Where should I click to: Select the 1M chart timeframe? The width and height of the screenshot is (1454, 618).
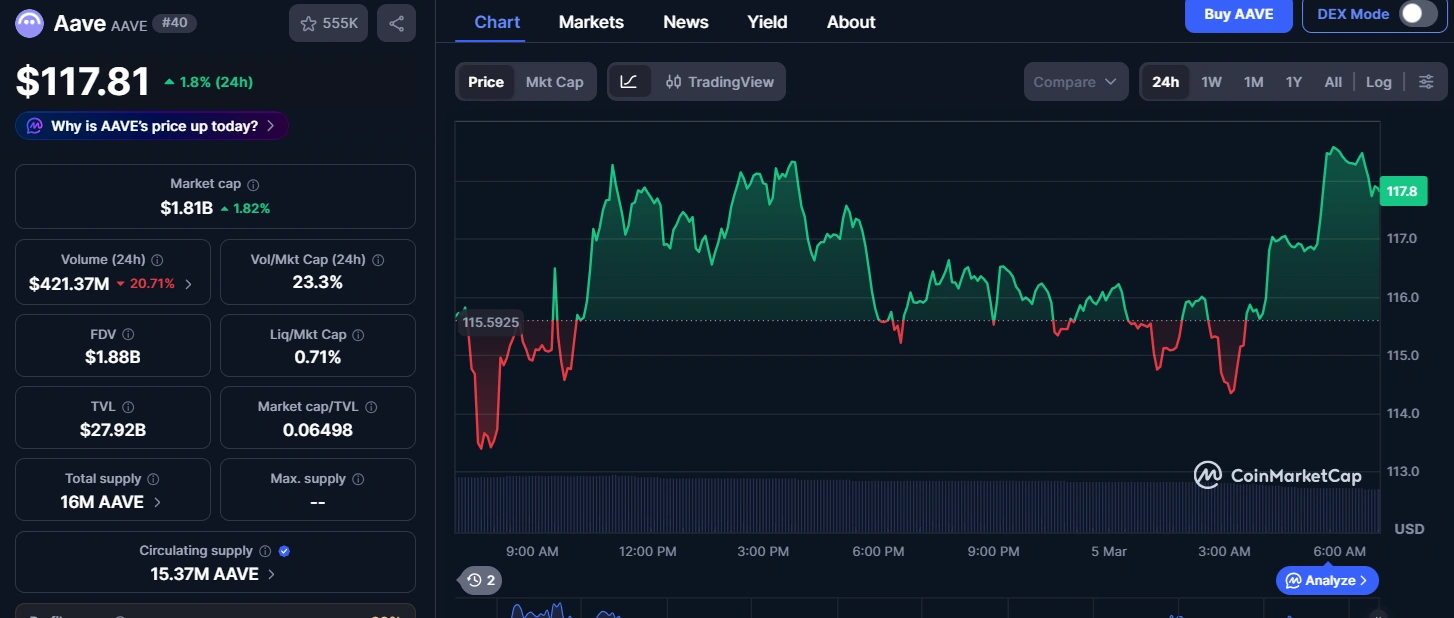(1253, 81)
